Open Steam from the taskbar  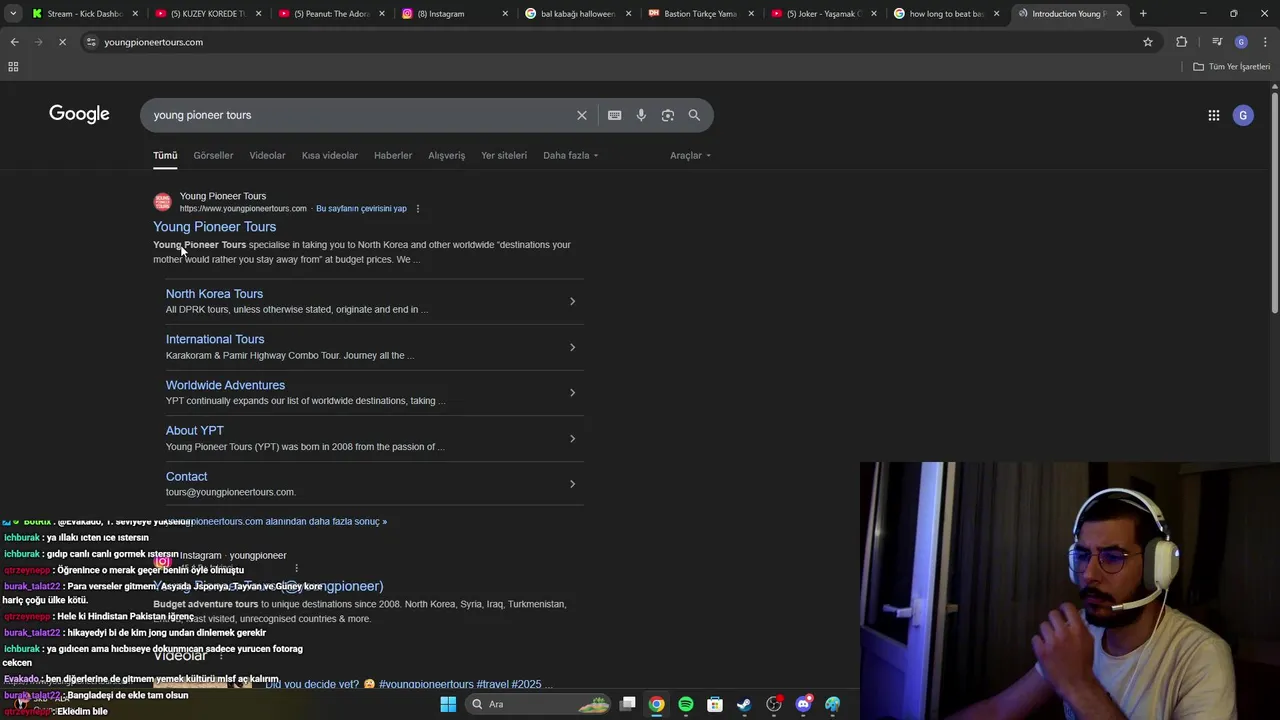point(744,704)
